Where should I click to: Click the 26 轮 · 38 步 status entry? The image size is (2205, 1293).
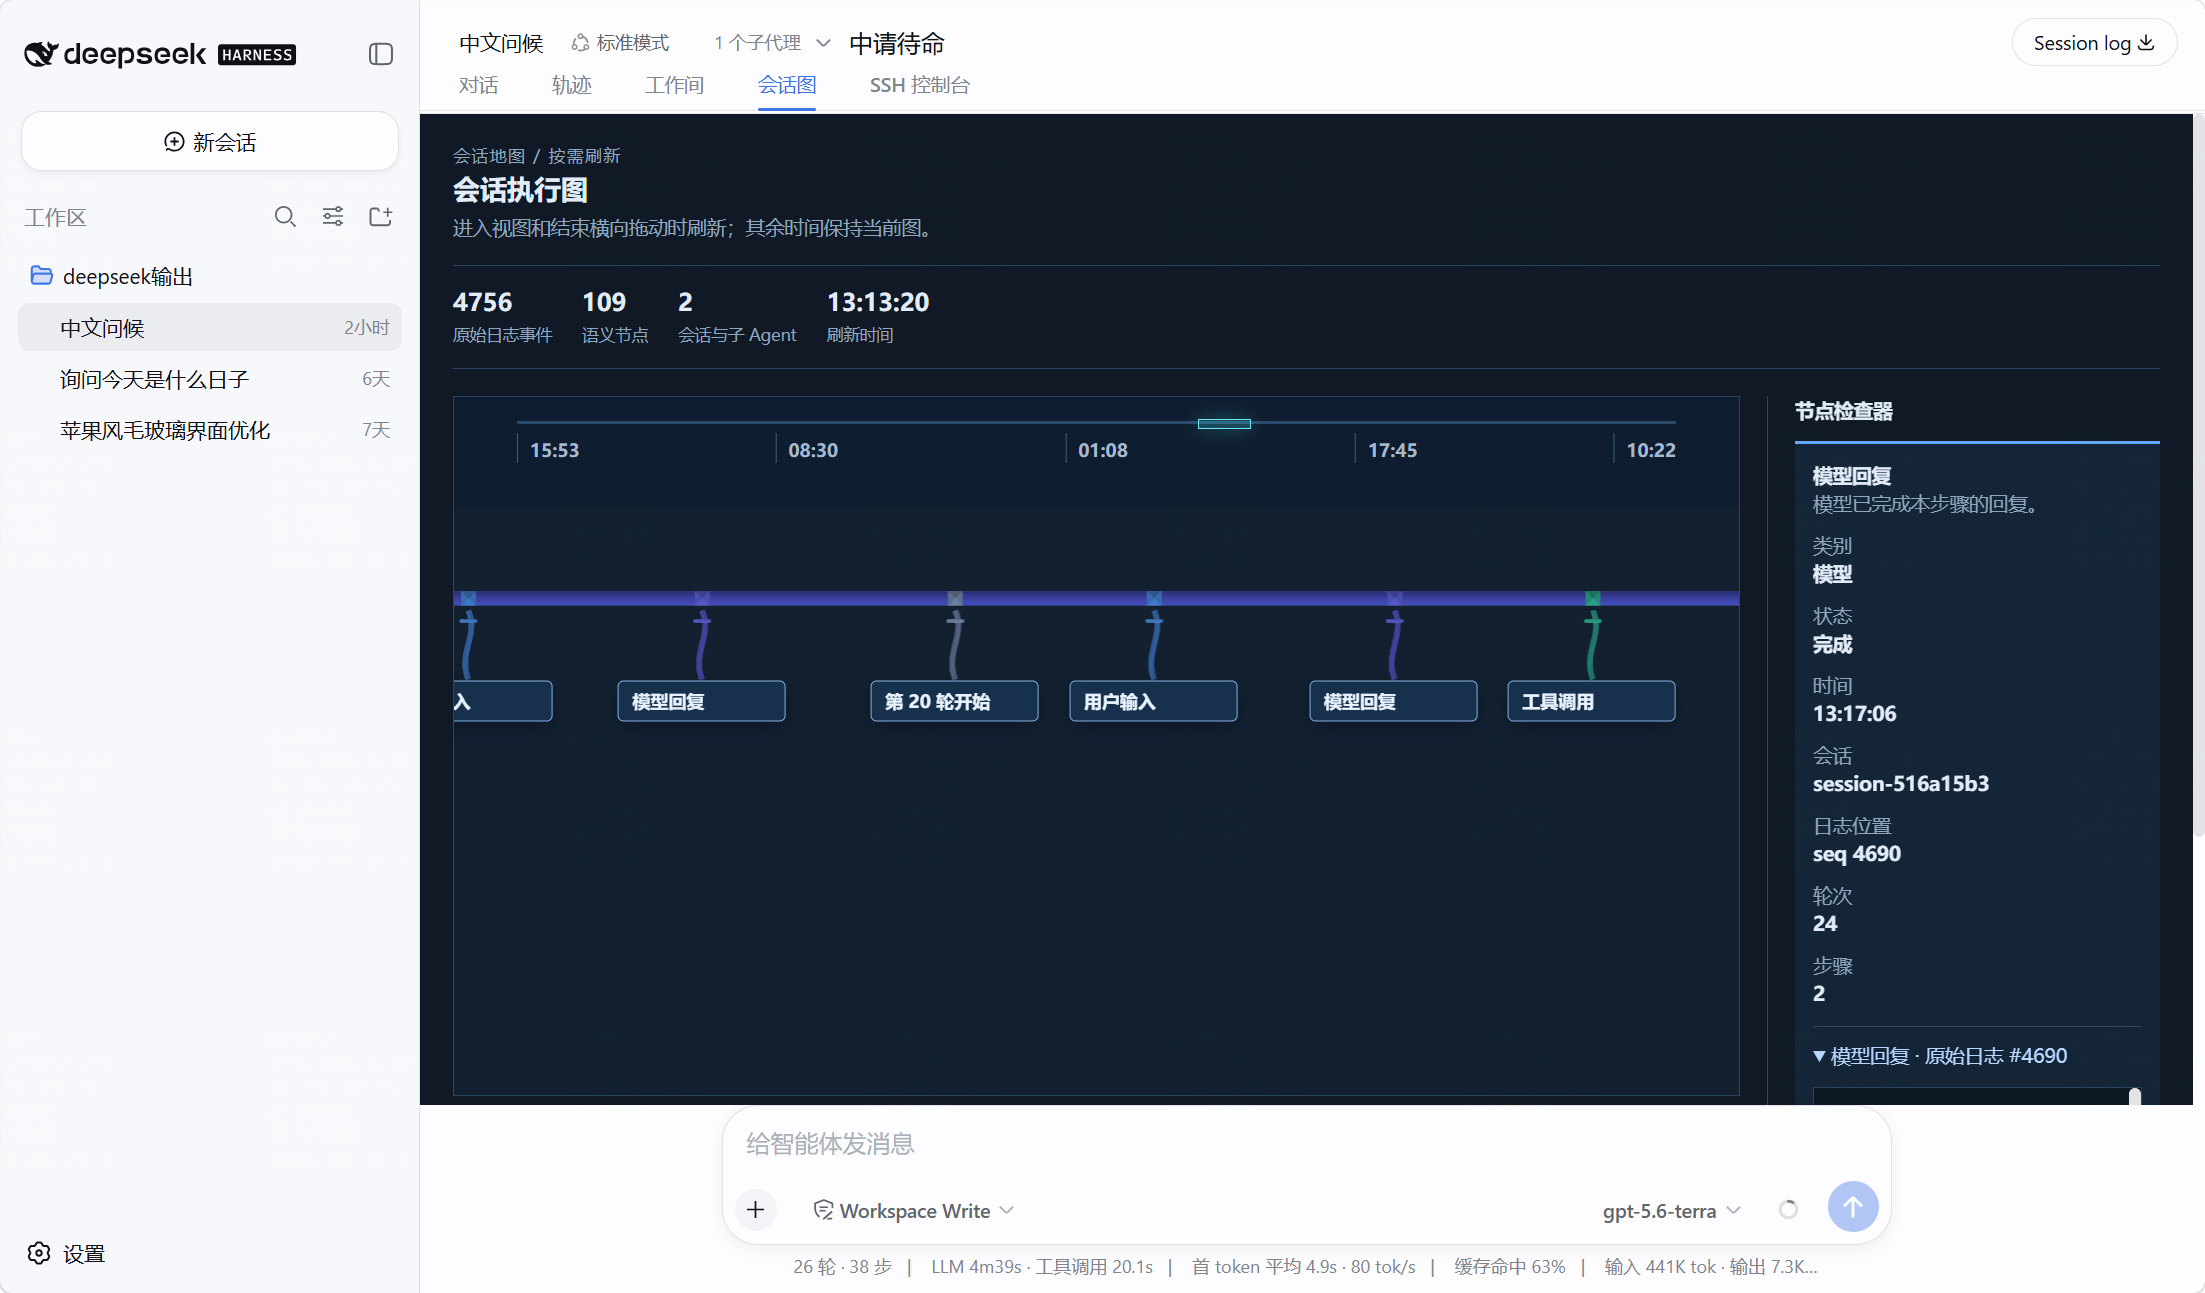pyautogui.click(x=842, y=1267)
